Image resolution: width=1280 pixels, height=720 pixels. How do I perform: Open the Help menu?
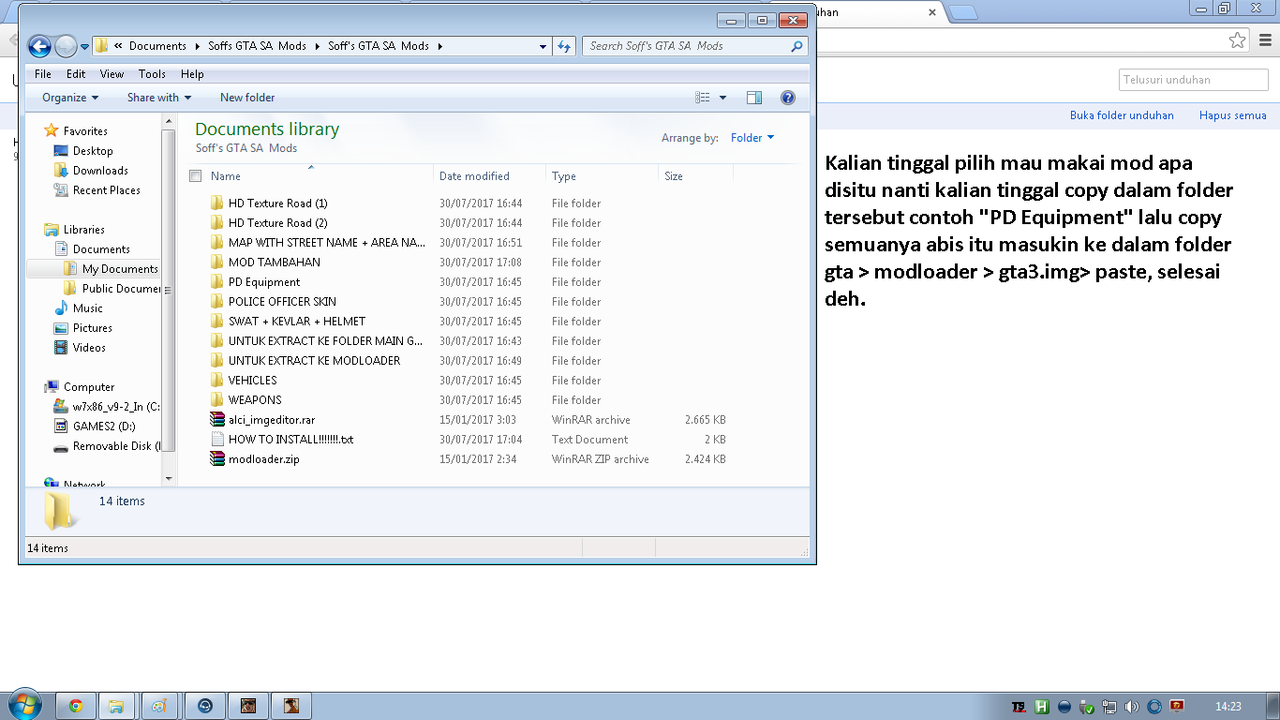(x=192, y=74)
